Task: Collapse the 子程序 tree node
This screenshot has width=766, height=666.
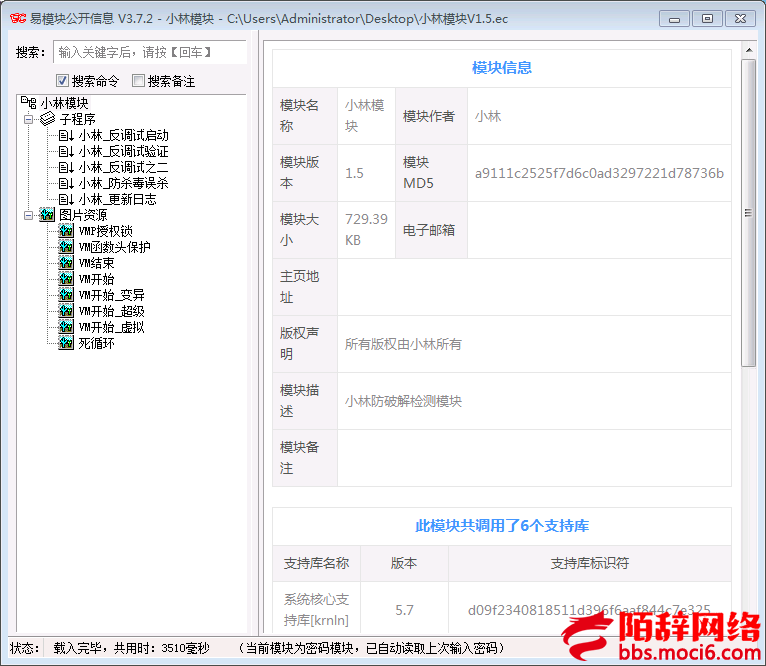Action: (29, 119)
